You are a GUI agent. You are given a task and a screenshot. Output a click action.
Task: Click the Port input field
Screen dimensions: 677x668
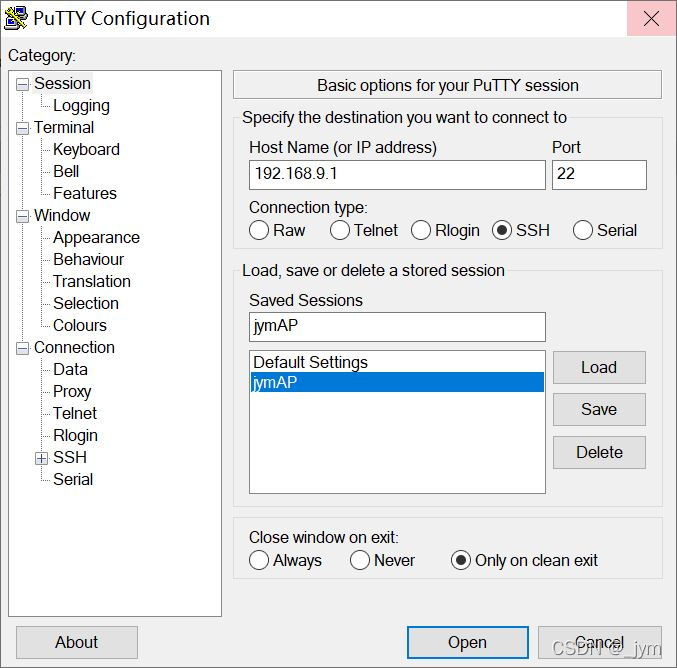599,175
